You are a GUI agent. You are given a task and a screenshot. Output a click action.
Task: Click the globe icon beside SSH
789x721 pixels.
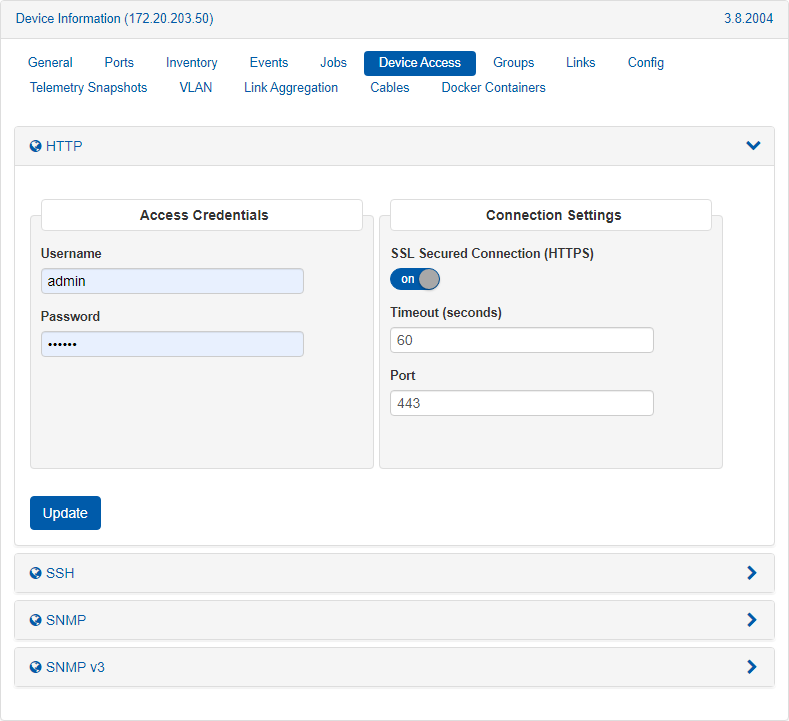[x=36, y=574]
